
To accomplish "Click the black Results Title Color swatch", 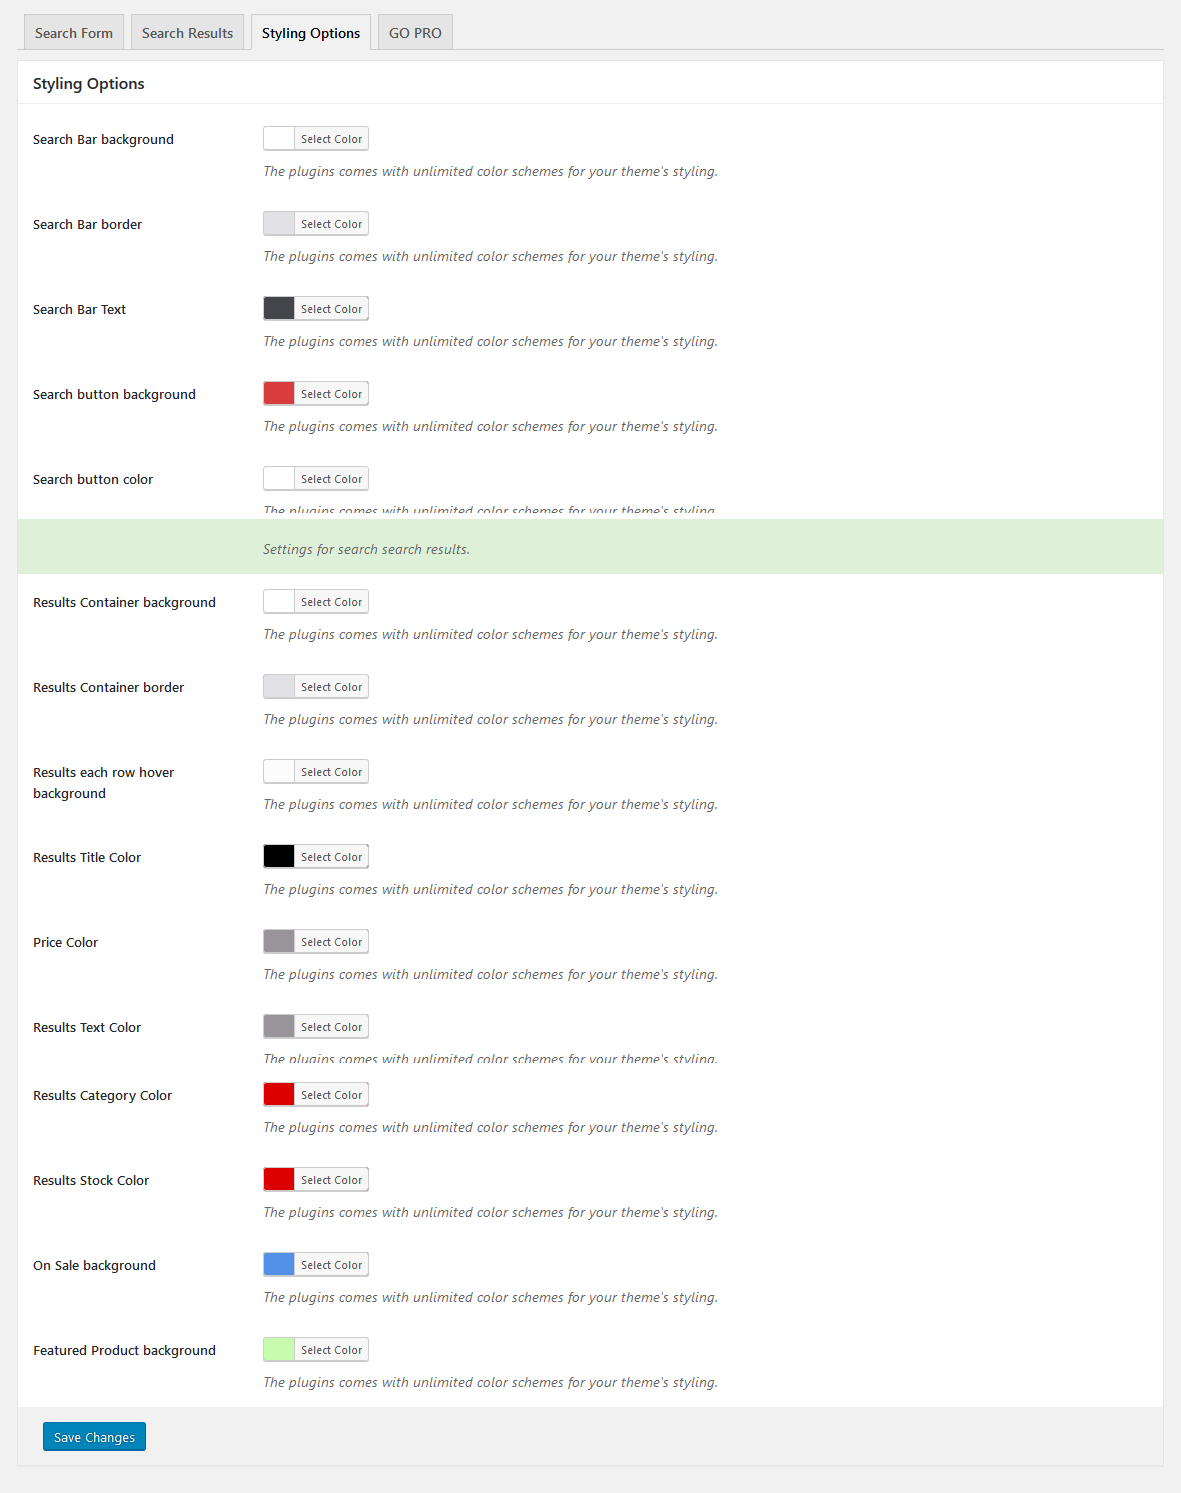I will pos(279,857).
